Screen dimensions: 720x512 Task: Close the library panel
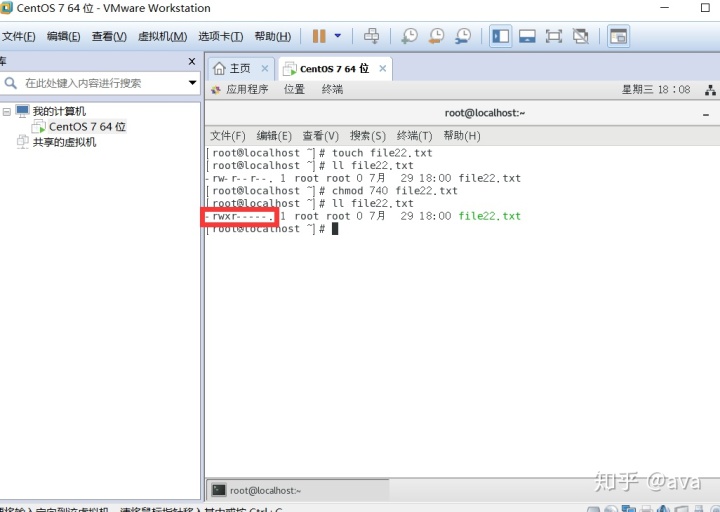(x=192, y=61)
